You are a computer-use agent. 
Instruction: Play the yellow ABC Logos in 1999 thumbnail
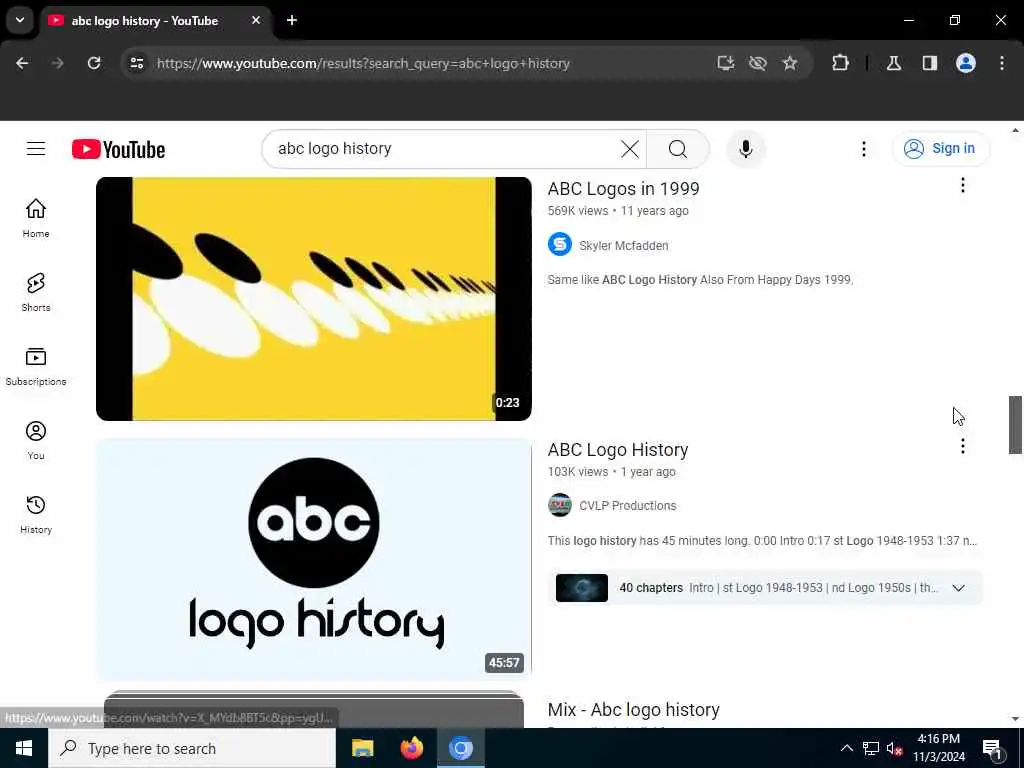tap(313, 298)
